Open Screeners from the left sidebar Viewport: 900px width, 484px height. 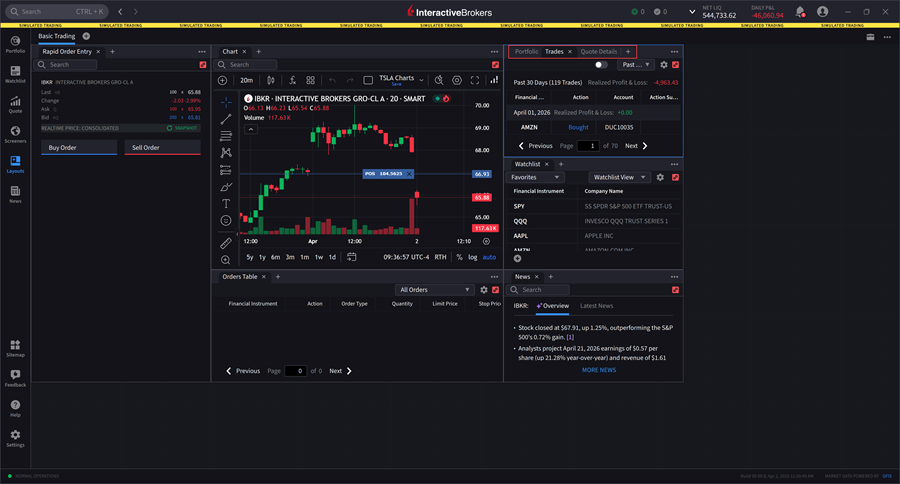15,133
